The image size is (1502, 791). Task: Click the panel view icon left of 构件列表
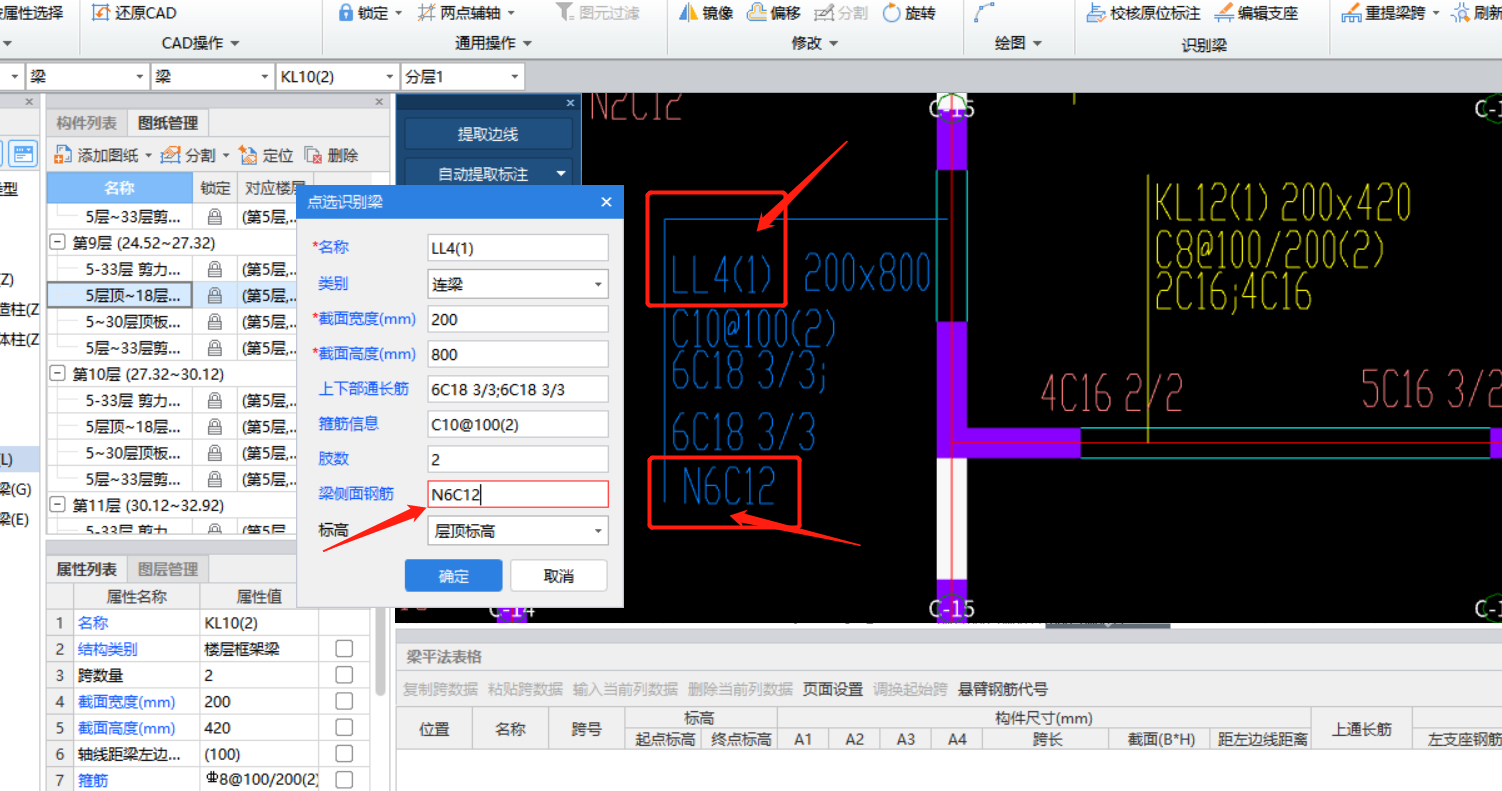coord(23,153)
